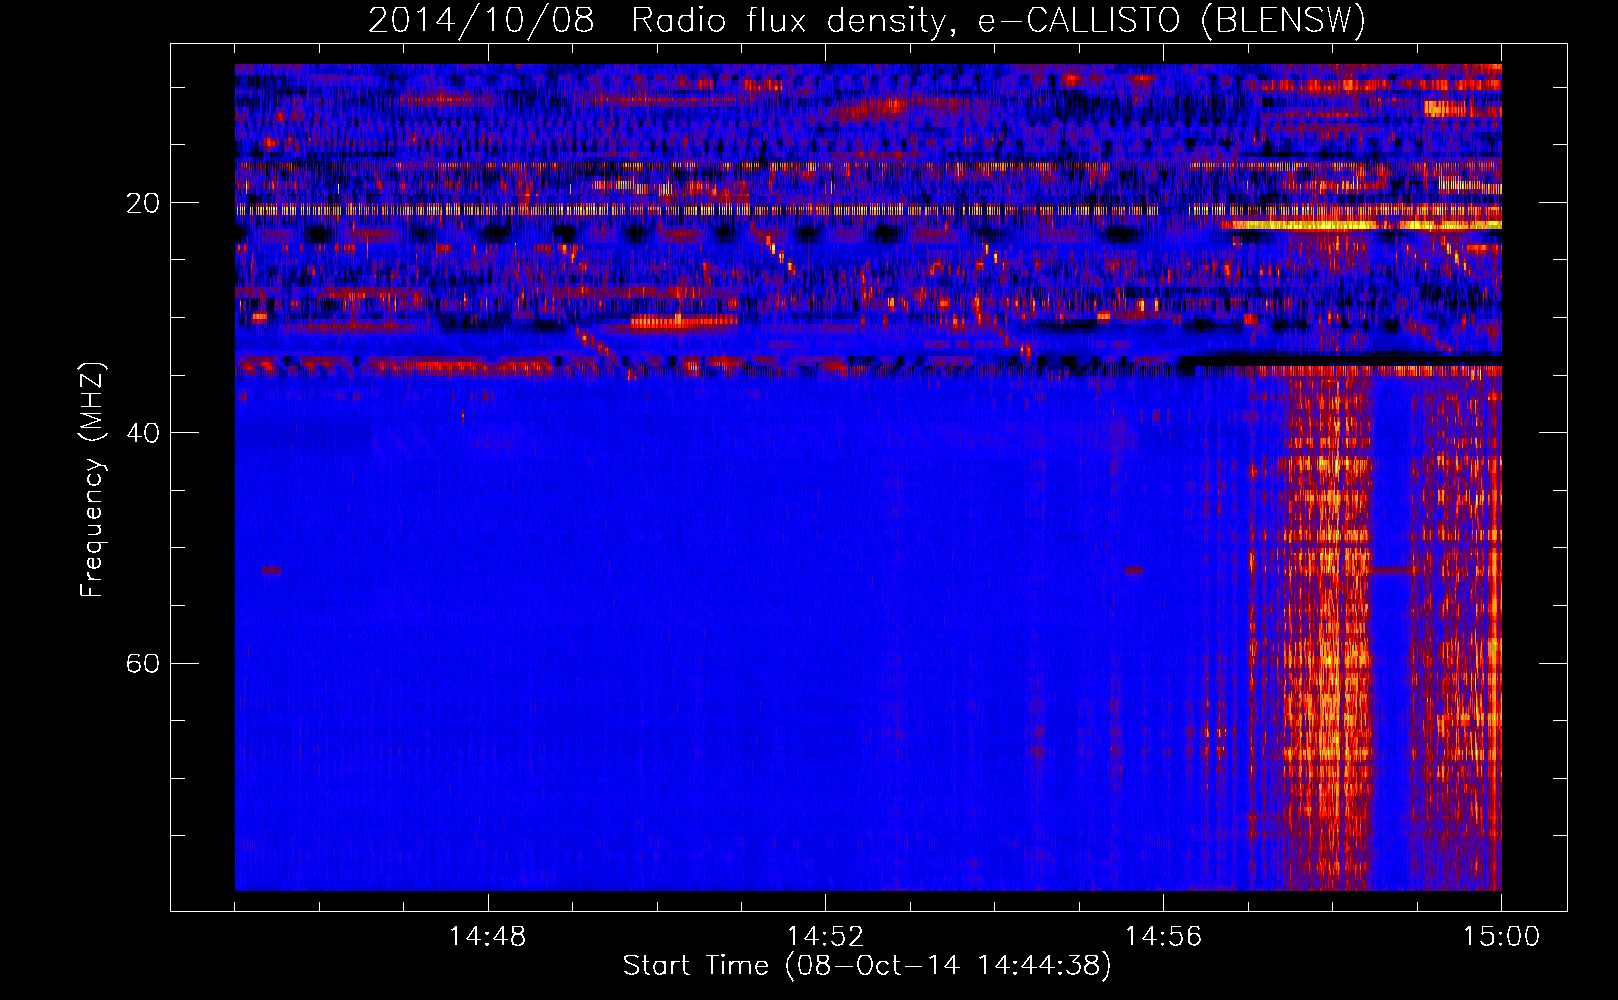Click the 14:48 time tick label
The width and height of the screenshot is (1618, 1000).
click(x=487, y=937)
